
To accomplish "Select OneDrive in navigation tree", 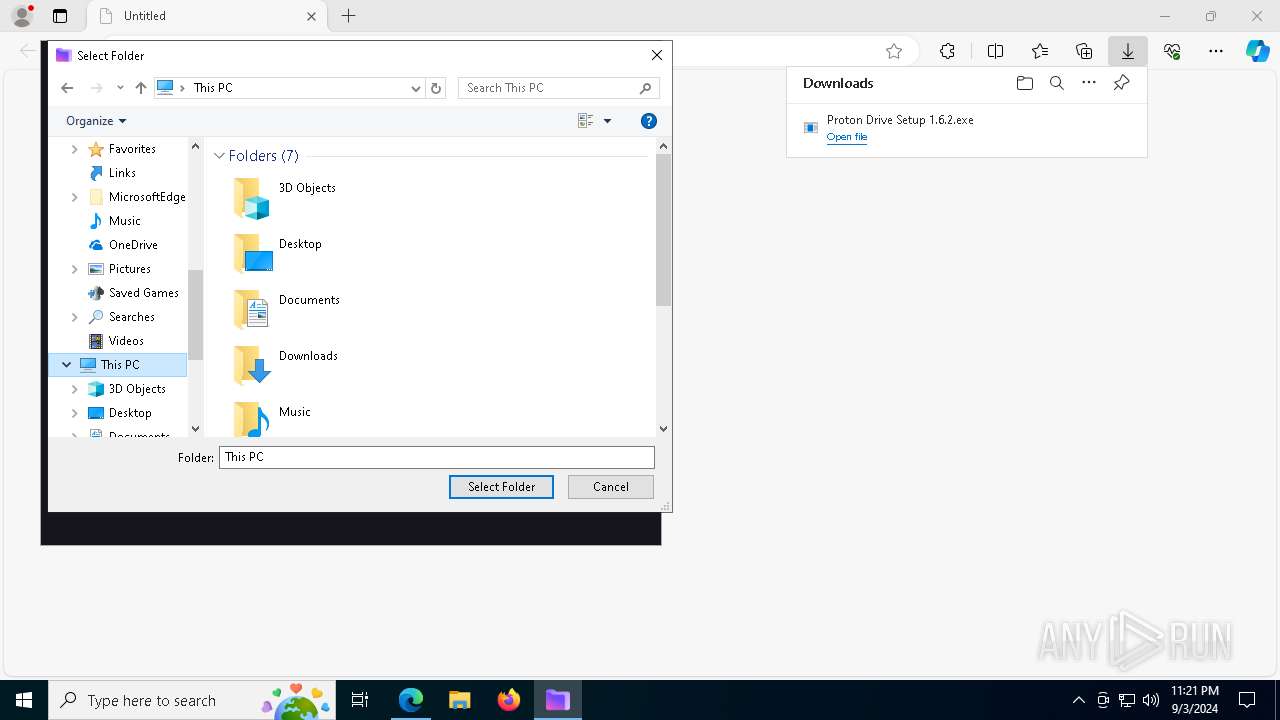I will (x=133, y=245).
